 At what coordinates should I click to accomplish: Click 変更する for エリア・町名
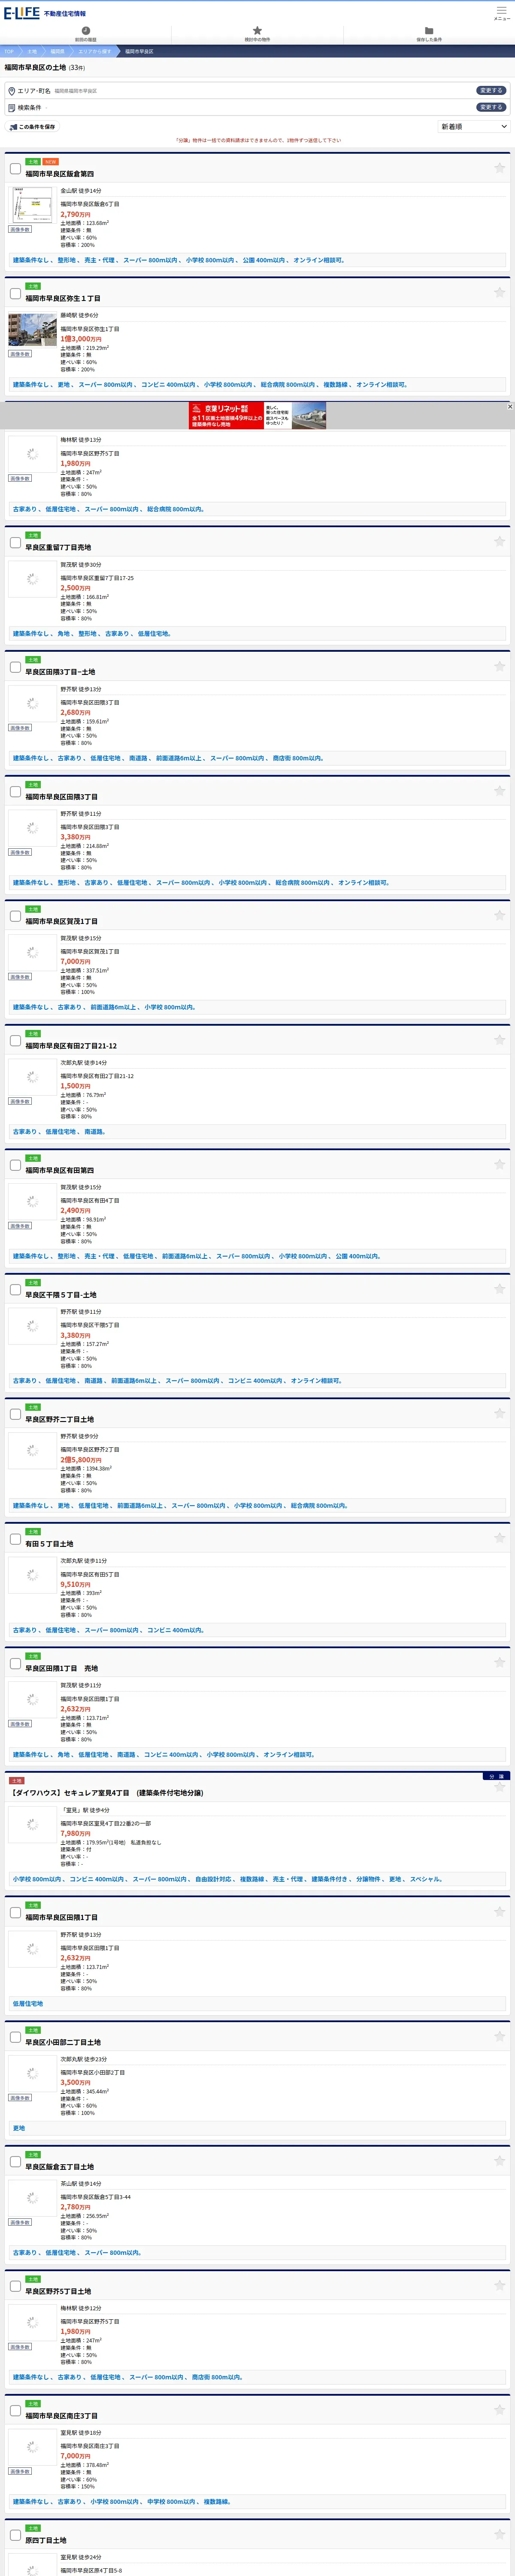[490, 91]
